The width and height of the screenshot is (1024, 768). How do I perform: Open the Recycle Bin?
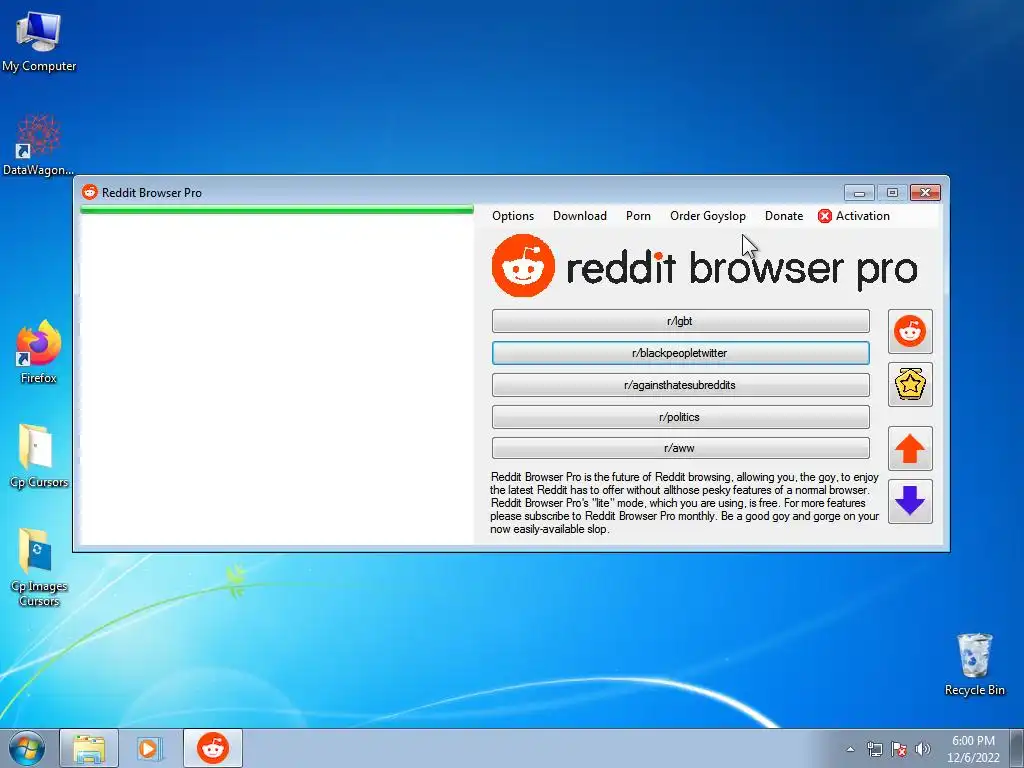click(974, 664)
